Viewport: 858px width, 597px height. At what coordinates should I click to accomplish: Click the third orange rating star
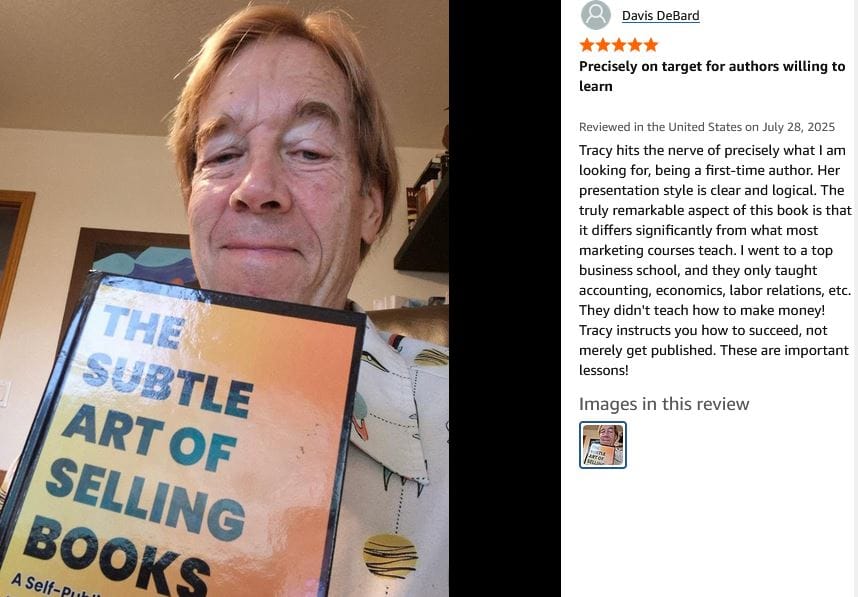[x=619, y=45]
